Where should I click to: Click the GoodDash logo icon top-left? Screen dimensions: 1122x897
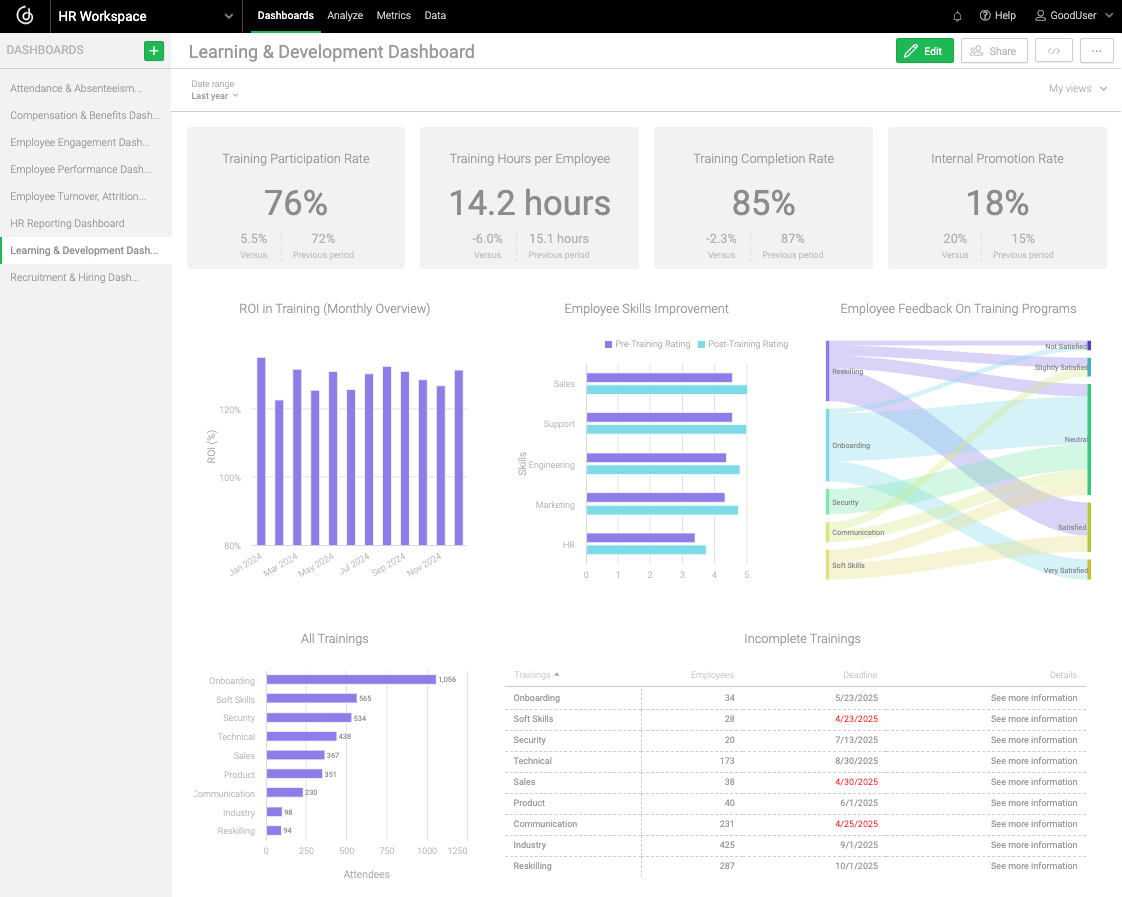tap(25, 16)
